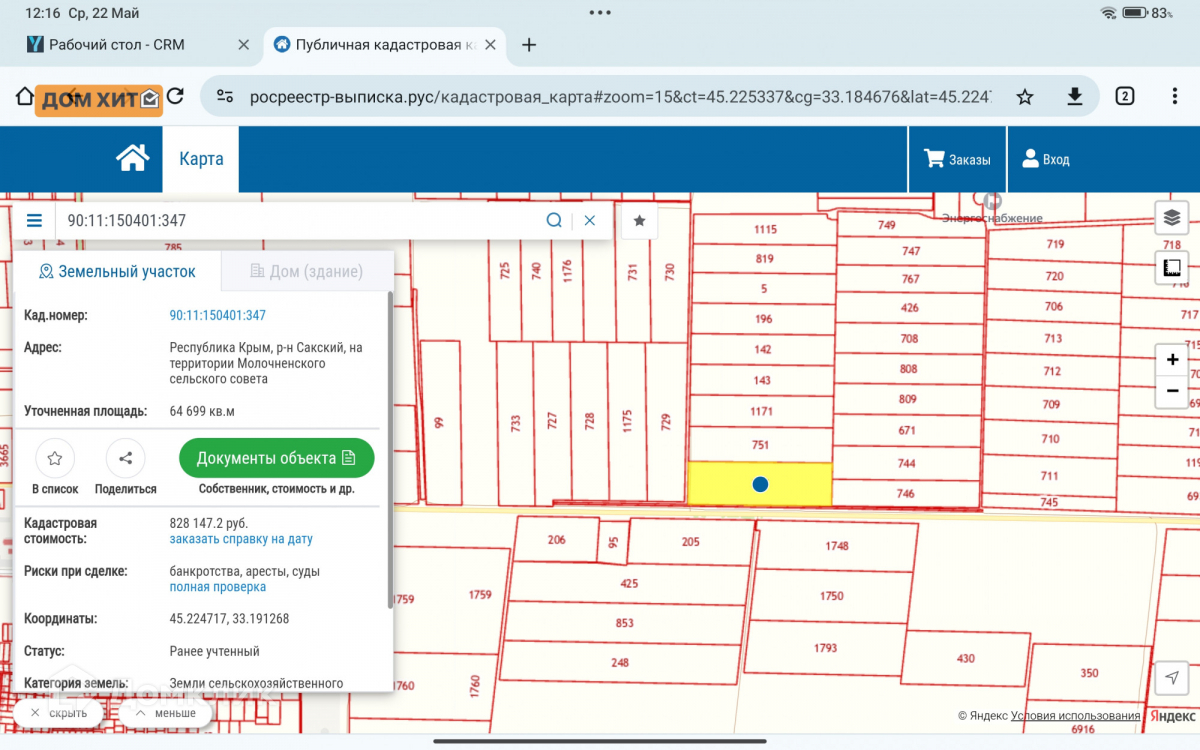Screen dimensions: 1200x750
Task: Click полная проверка link
Action: pyautogui.click(x=218, y=587)
